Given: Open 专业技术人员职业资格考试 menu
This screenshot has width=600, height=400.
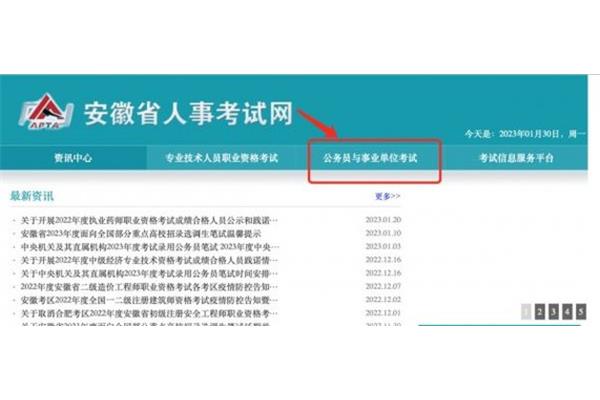Looking at the screenshot, I should click(x=222, y=158).
